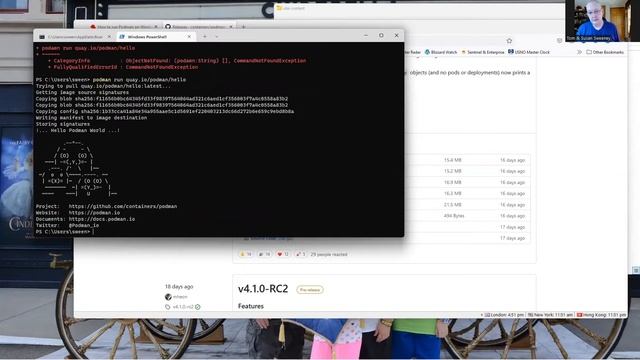This screenshot has height=360, width=640.
Task: Open the Sentinel & Enterprise bookmark
Action: 482,52
